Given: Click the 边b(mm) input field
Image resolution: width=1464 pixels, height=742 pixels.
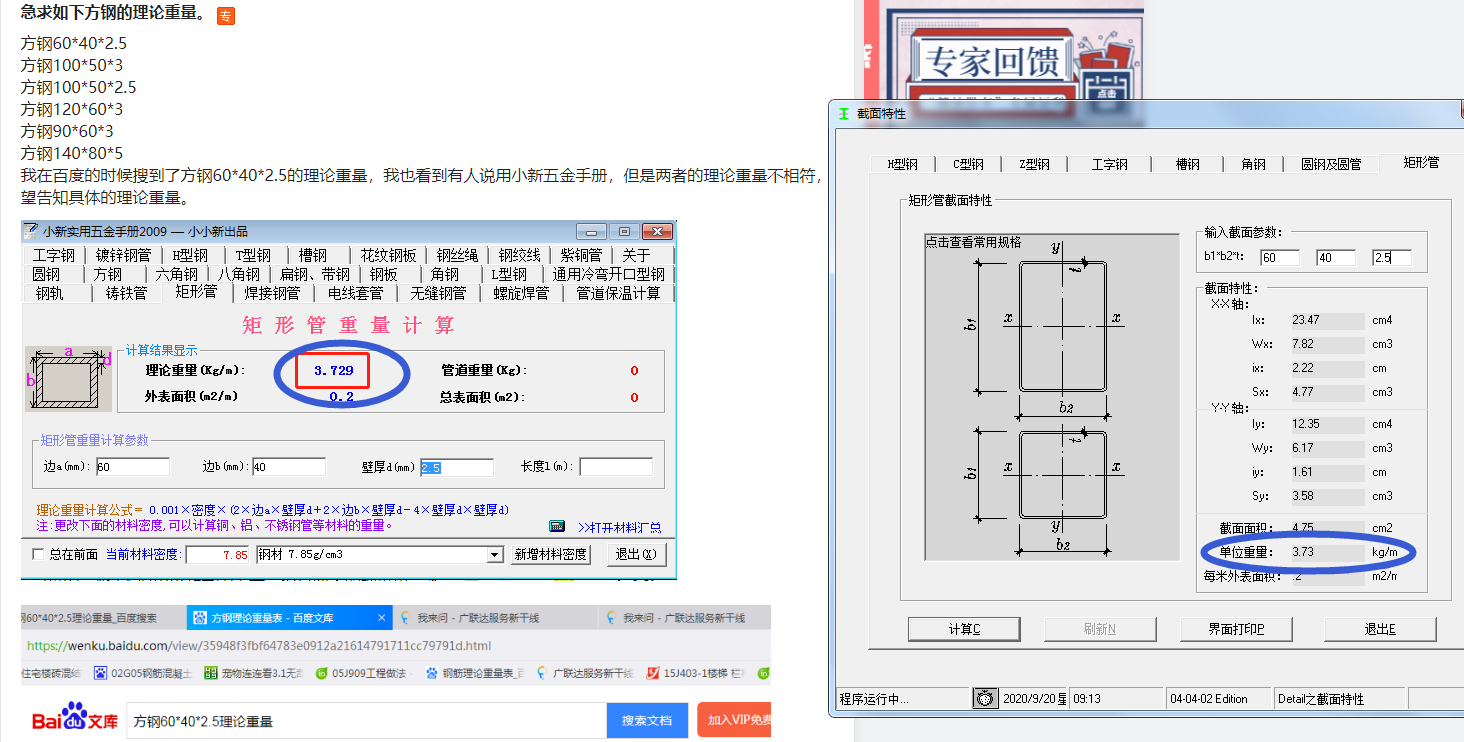Looking at the screenshot, I should [289, 467].
